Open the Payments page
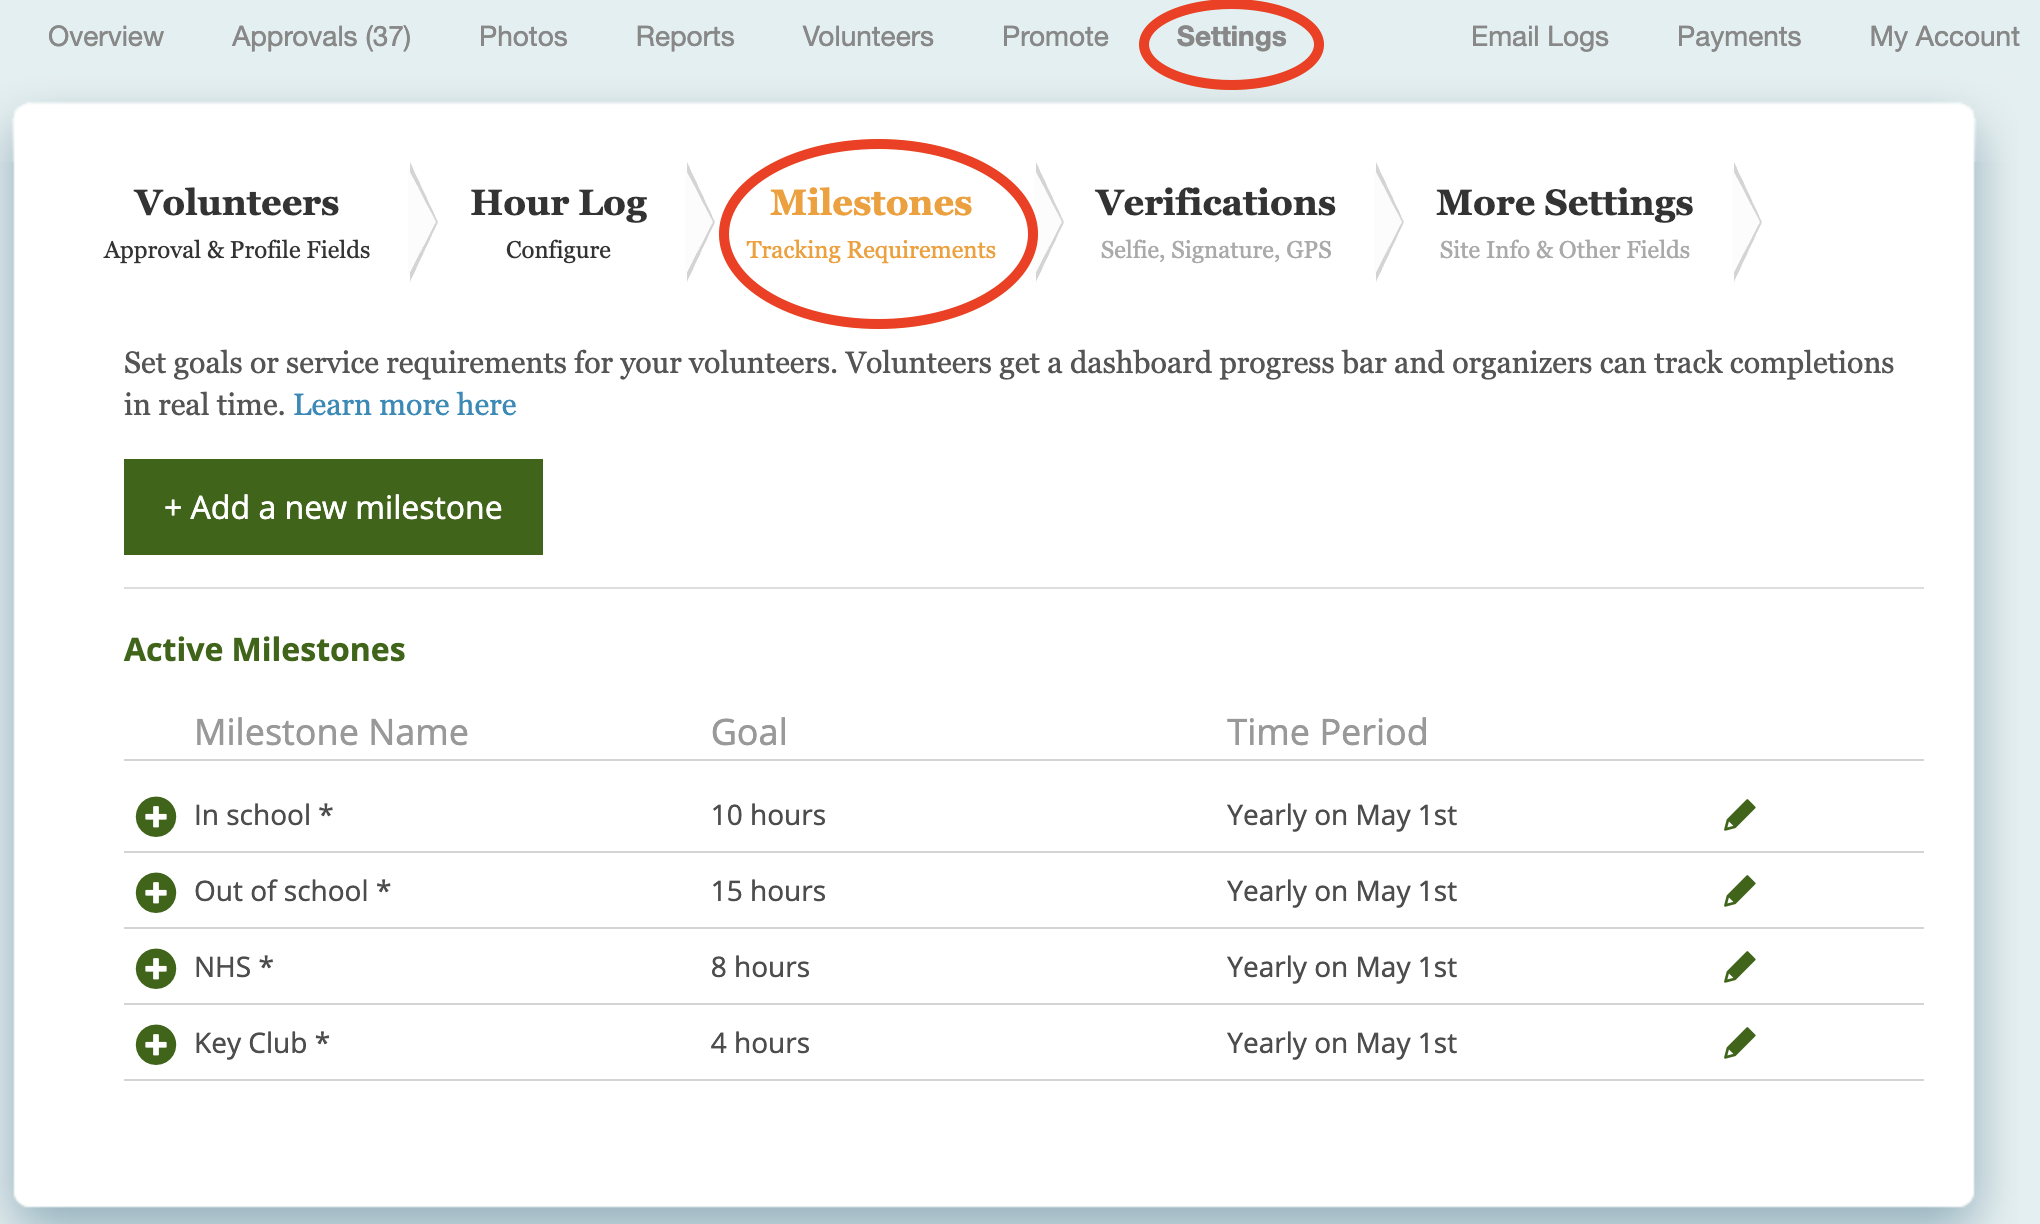 1738,37
